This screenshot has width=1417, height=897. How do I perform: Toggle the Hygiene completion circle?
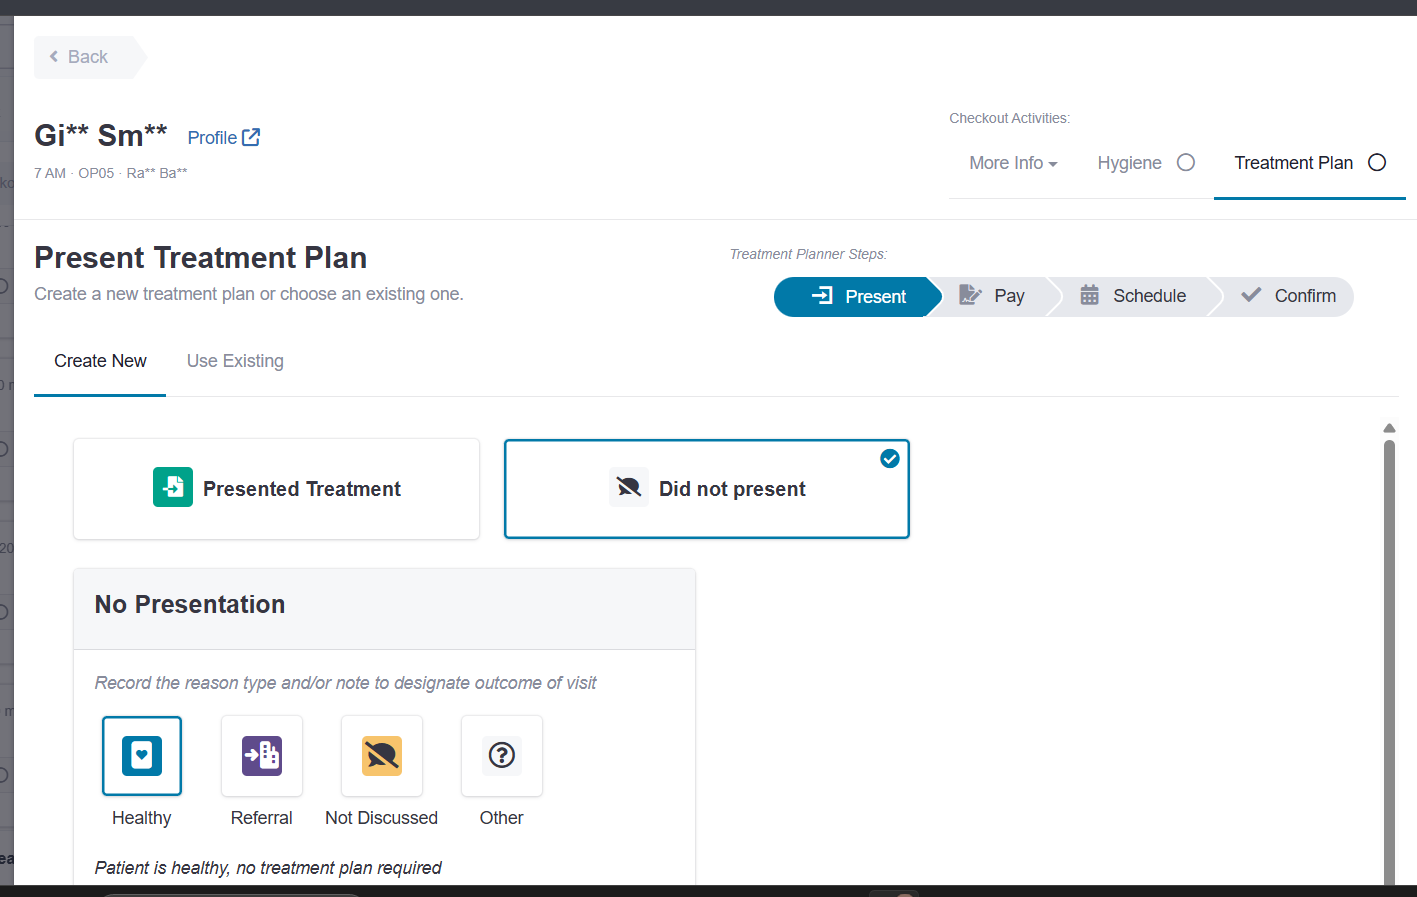pos(1186,162)
